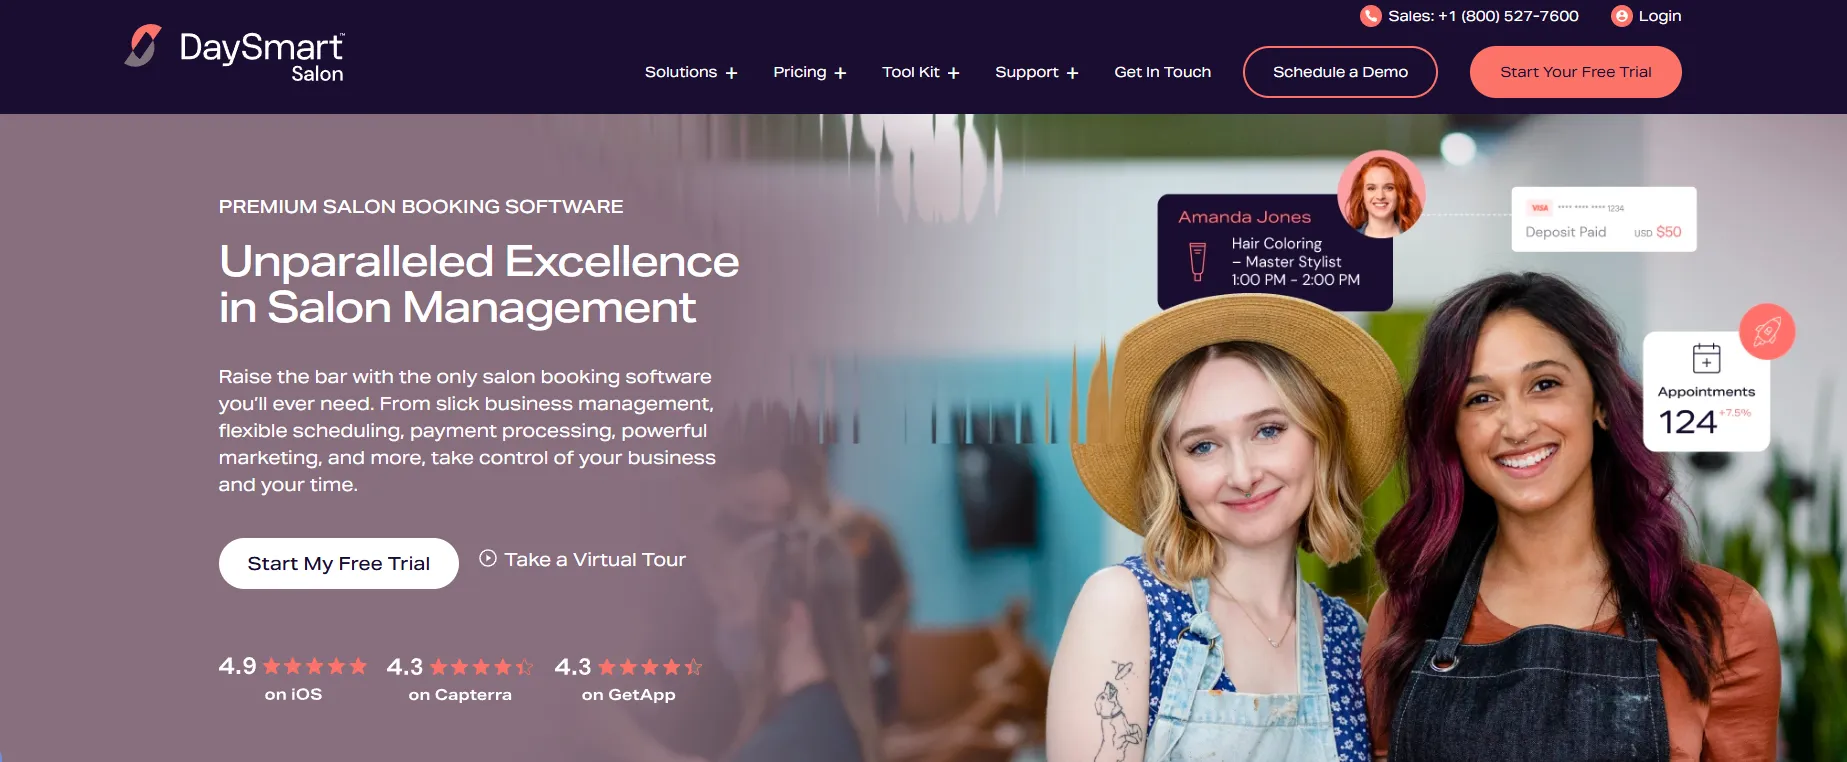Screen dimensions: 1847x762
Task: Open the Pricing menu
Action: tap(800, 72)
